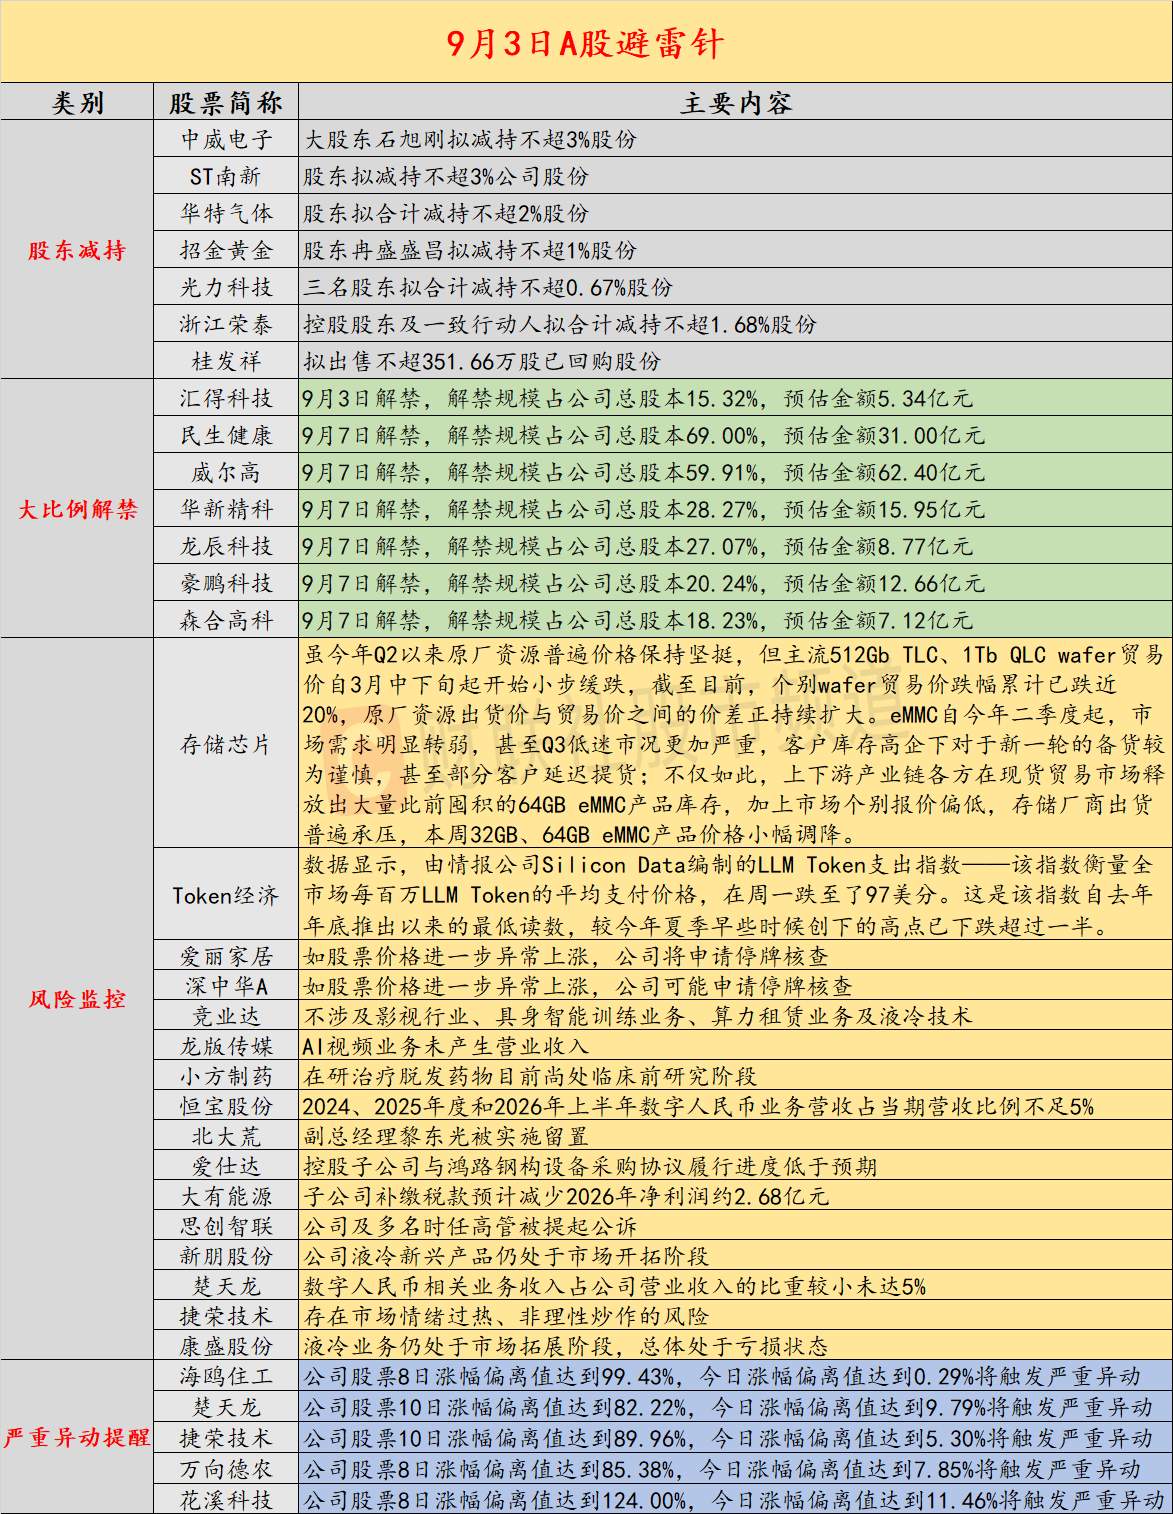The width and height of the screenshot is (1173, 1514).
Task: Select the '类别' column header
Action: point(77,103)
